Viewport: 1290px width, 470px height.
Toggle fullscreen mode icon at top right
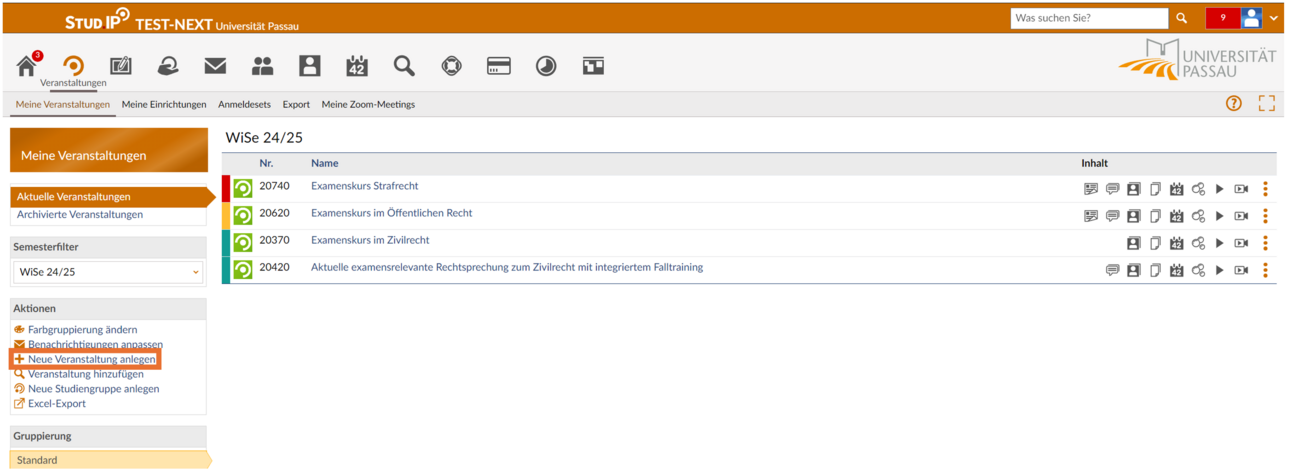(x=1267, y=103)
